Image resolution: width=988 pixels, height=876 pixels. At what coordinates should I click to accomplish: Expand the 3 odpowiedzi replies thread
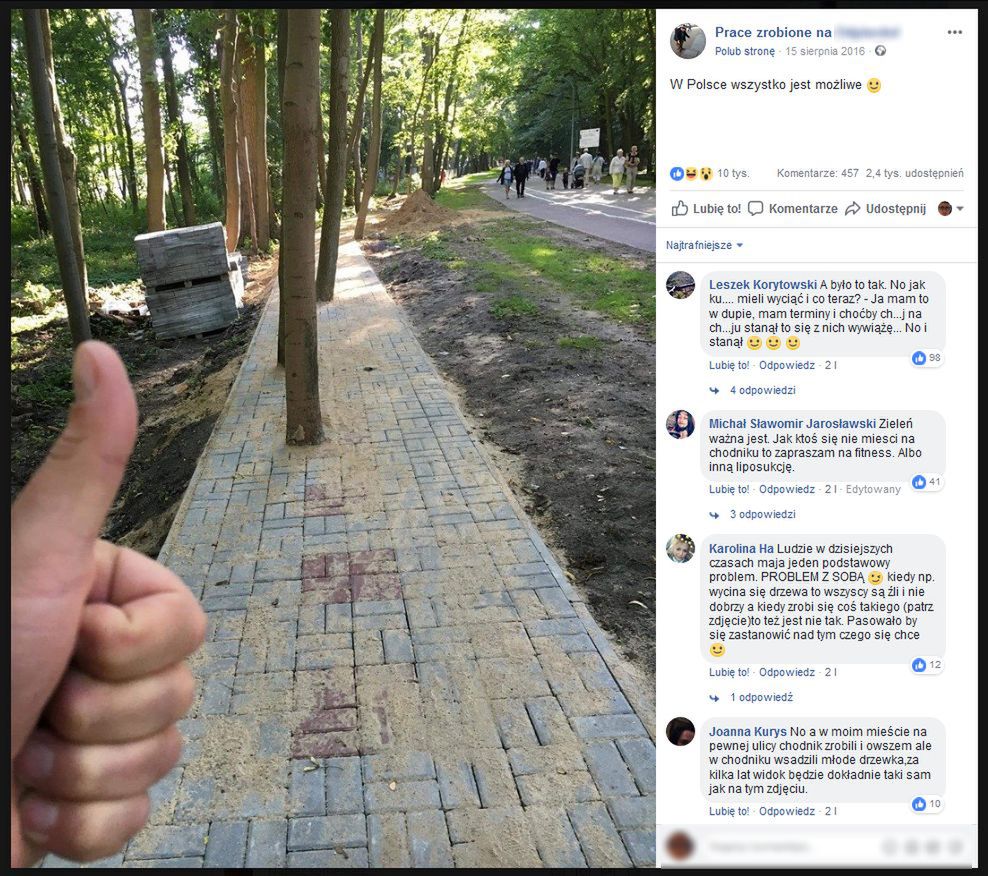(x=762, y=515)
